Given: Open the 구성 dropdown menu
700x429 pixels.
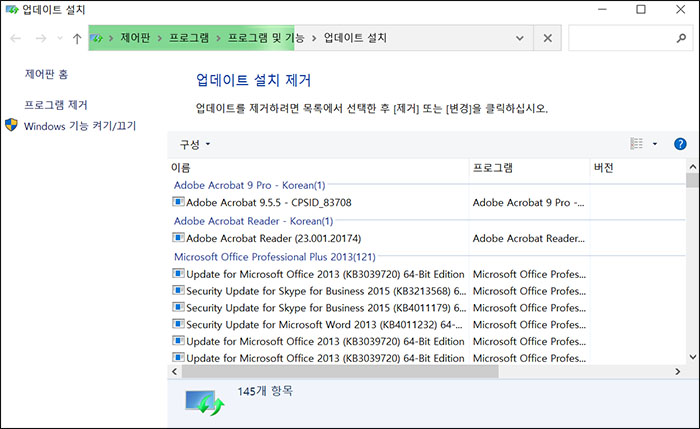Looking at the screenshot, I should click(x=195, y=144).
